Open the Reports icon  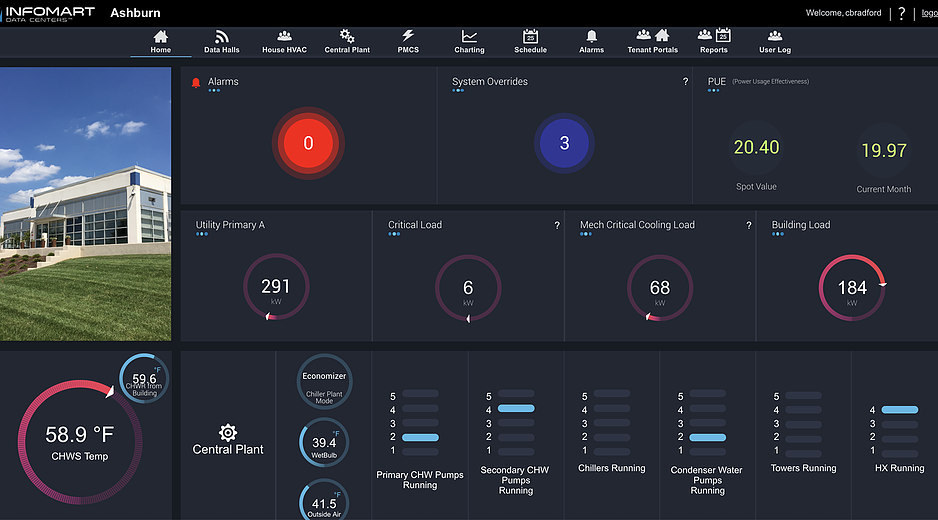point(714,35)
